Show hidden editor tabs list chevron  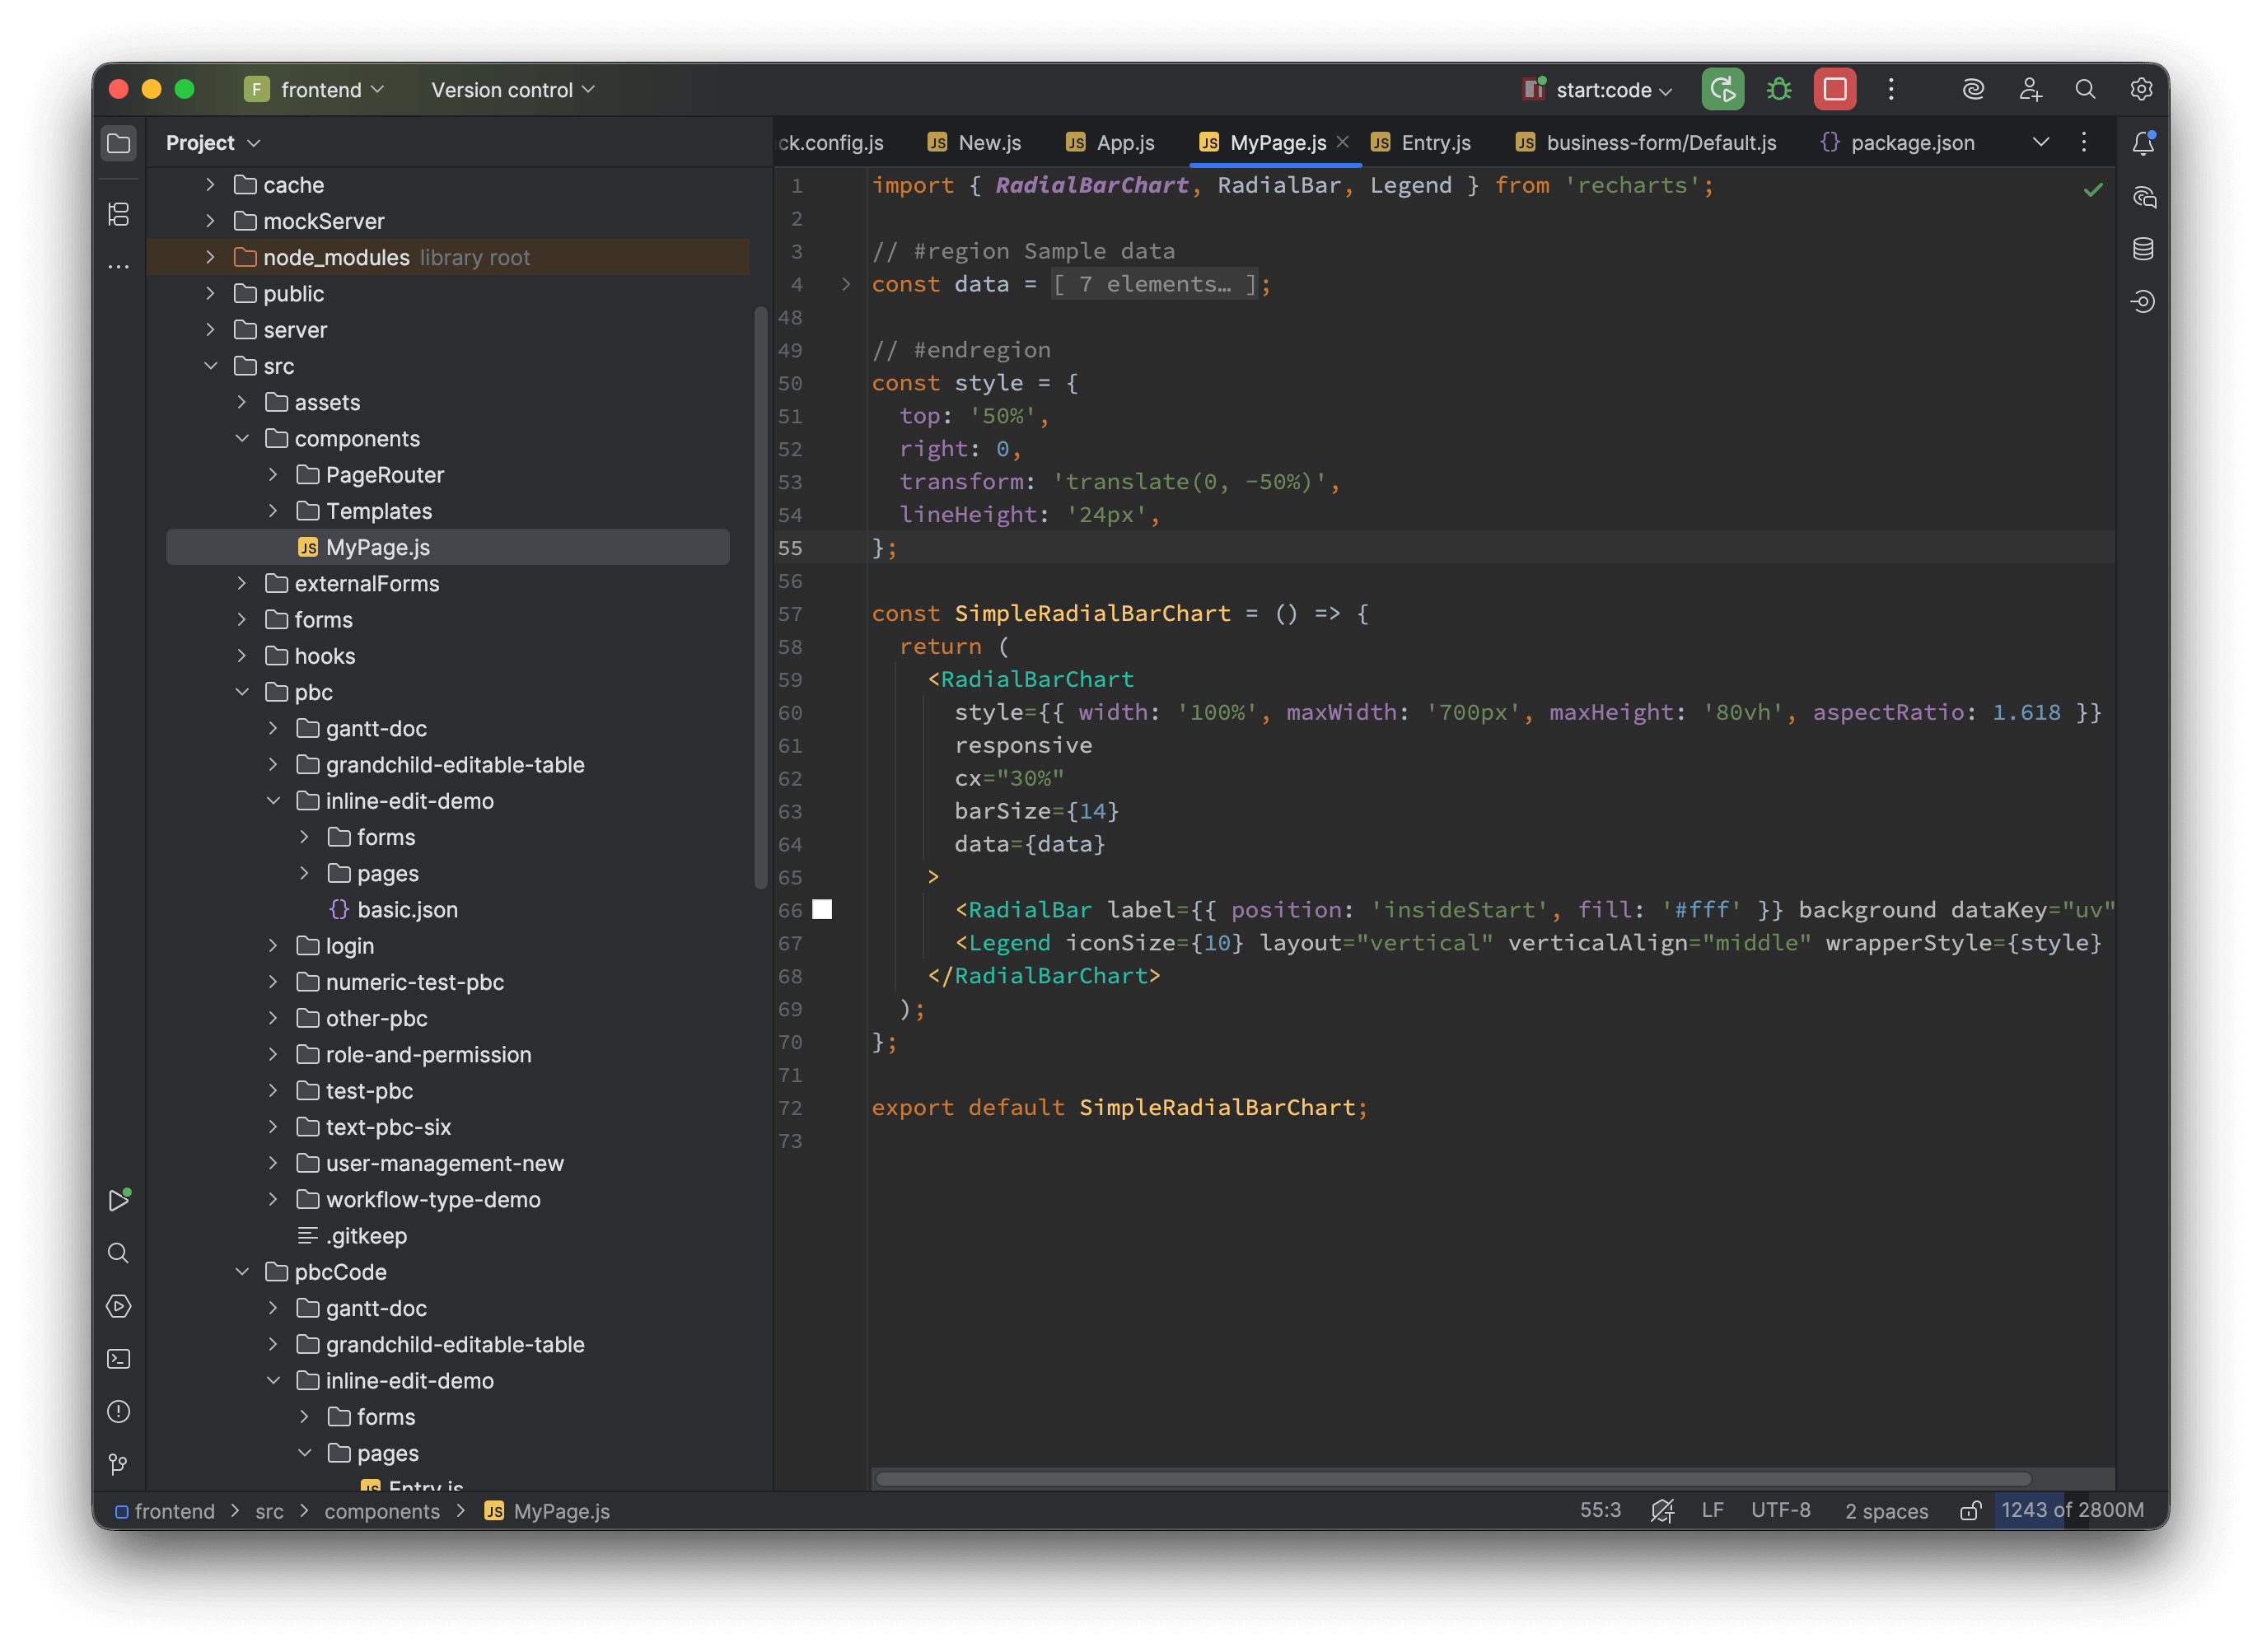(2041, 142)
